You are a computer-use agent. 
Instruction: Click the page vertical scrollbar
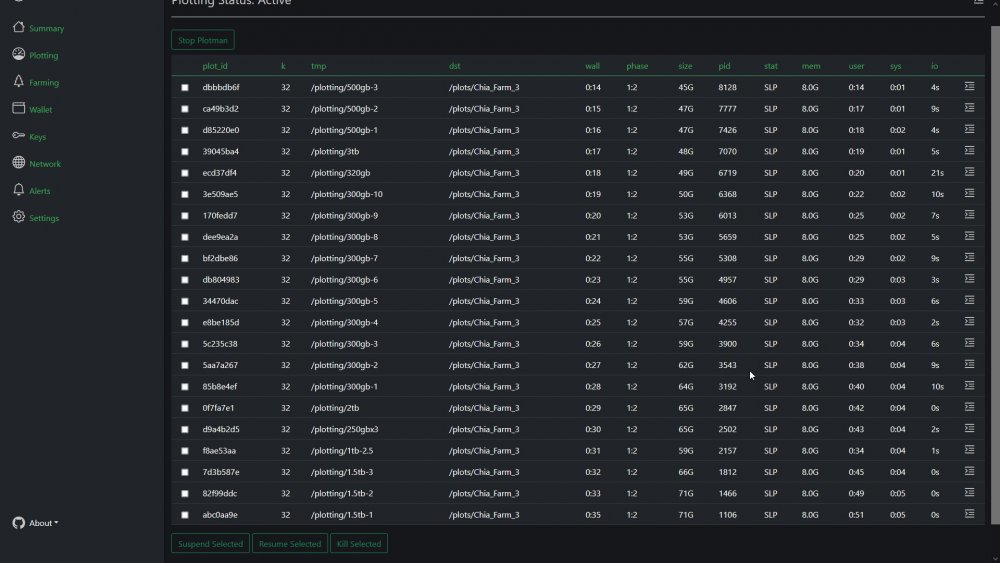tap(995, 274)
